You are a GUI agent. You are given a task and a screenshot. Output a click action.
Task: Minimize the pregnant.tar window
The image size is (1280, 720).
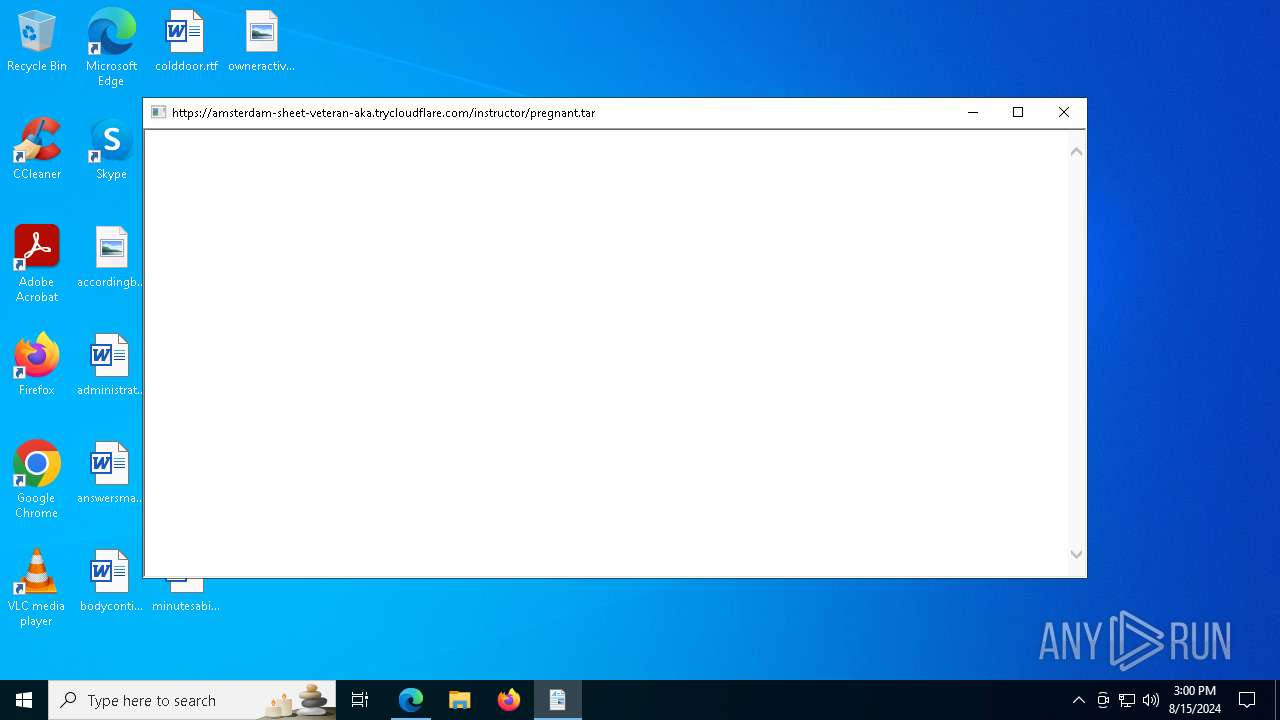tap(973, 113)
